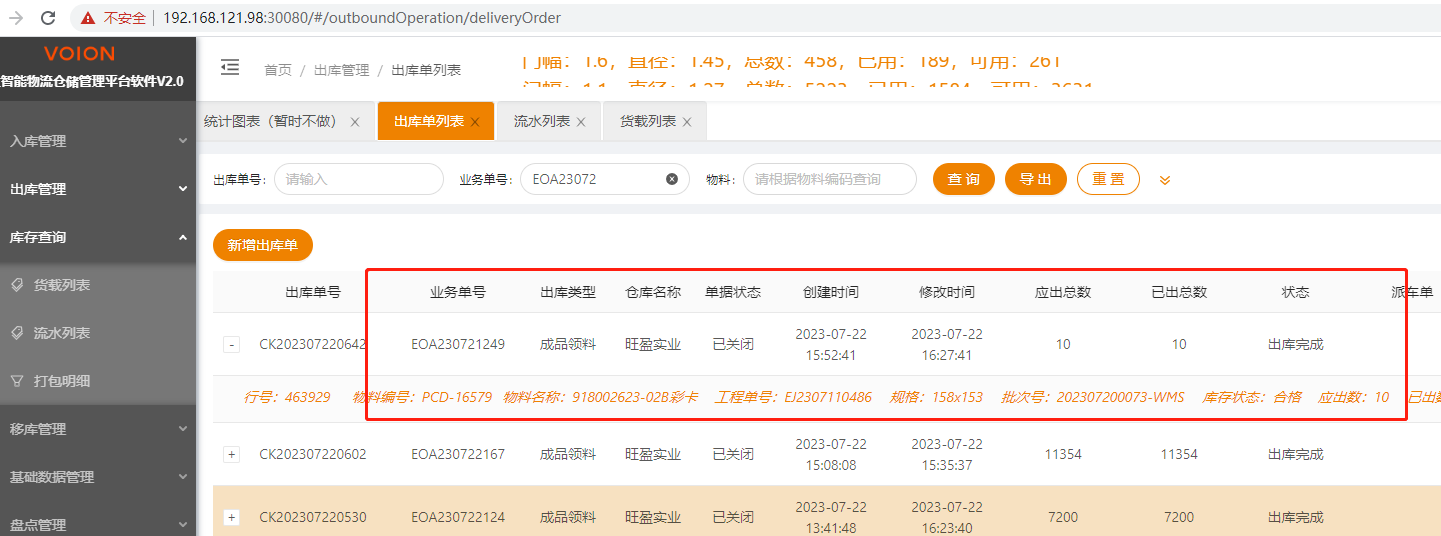Screen dimensions: 1441x536
Task: Expand more filters with the double-chevron icon
Action: [1165, 180]
